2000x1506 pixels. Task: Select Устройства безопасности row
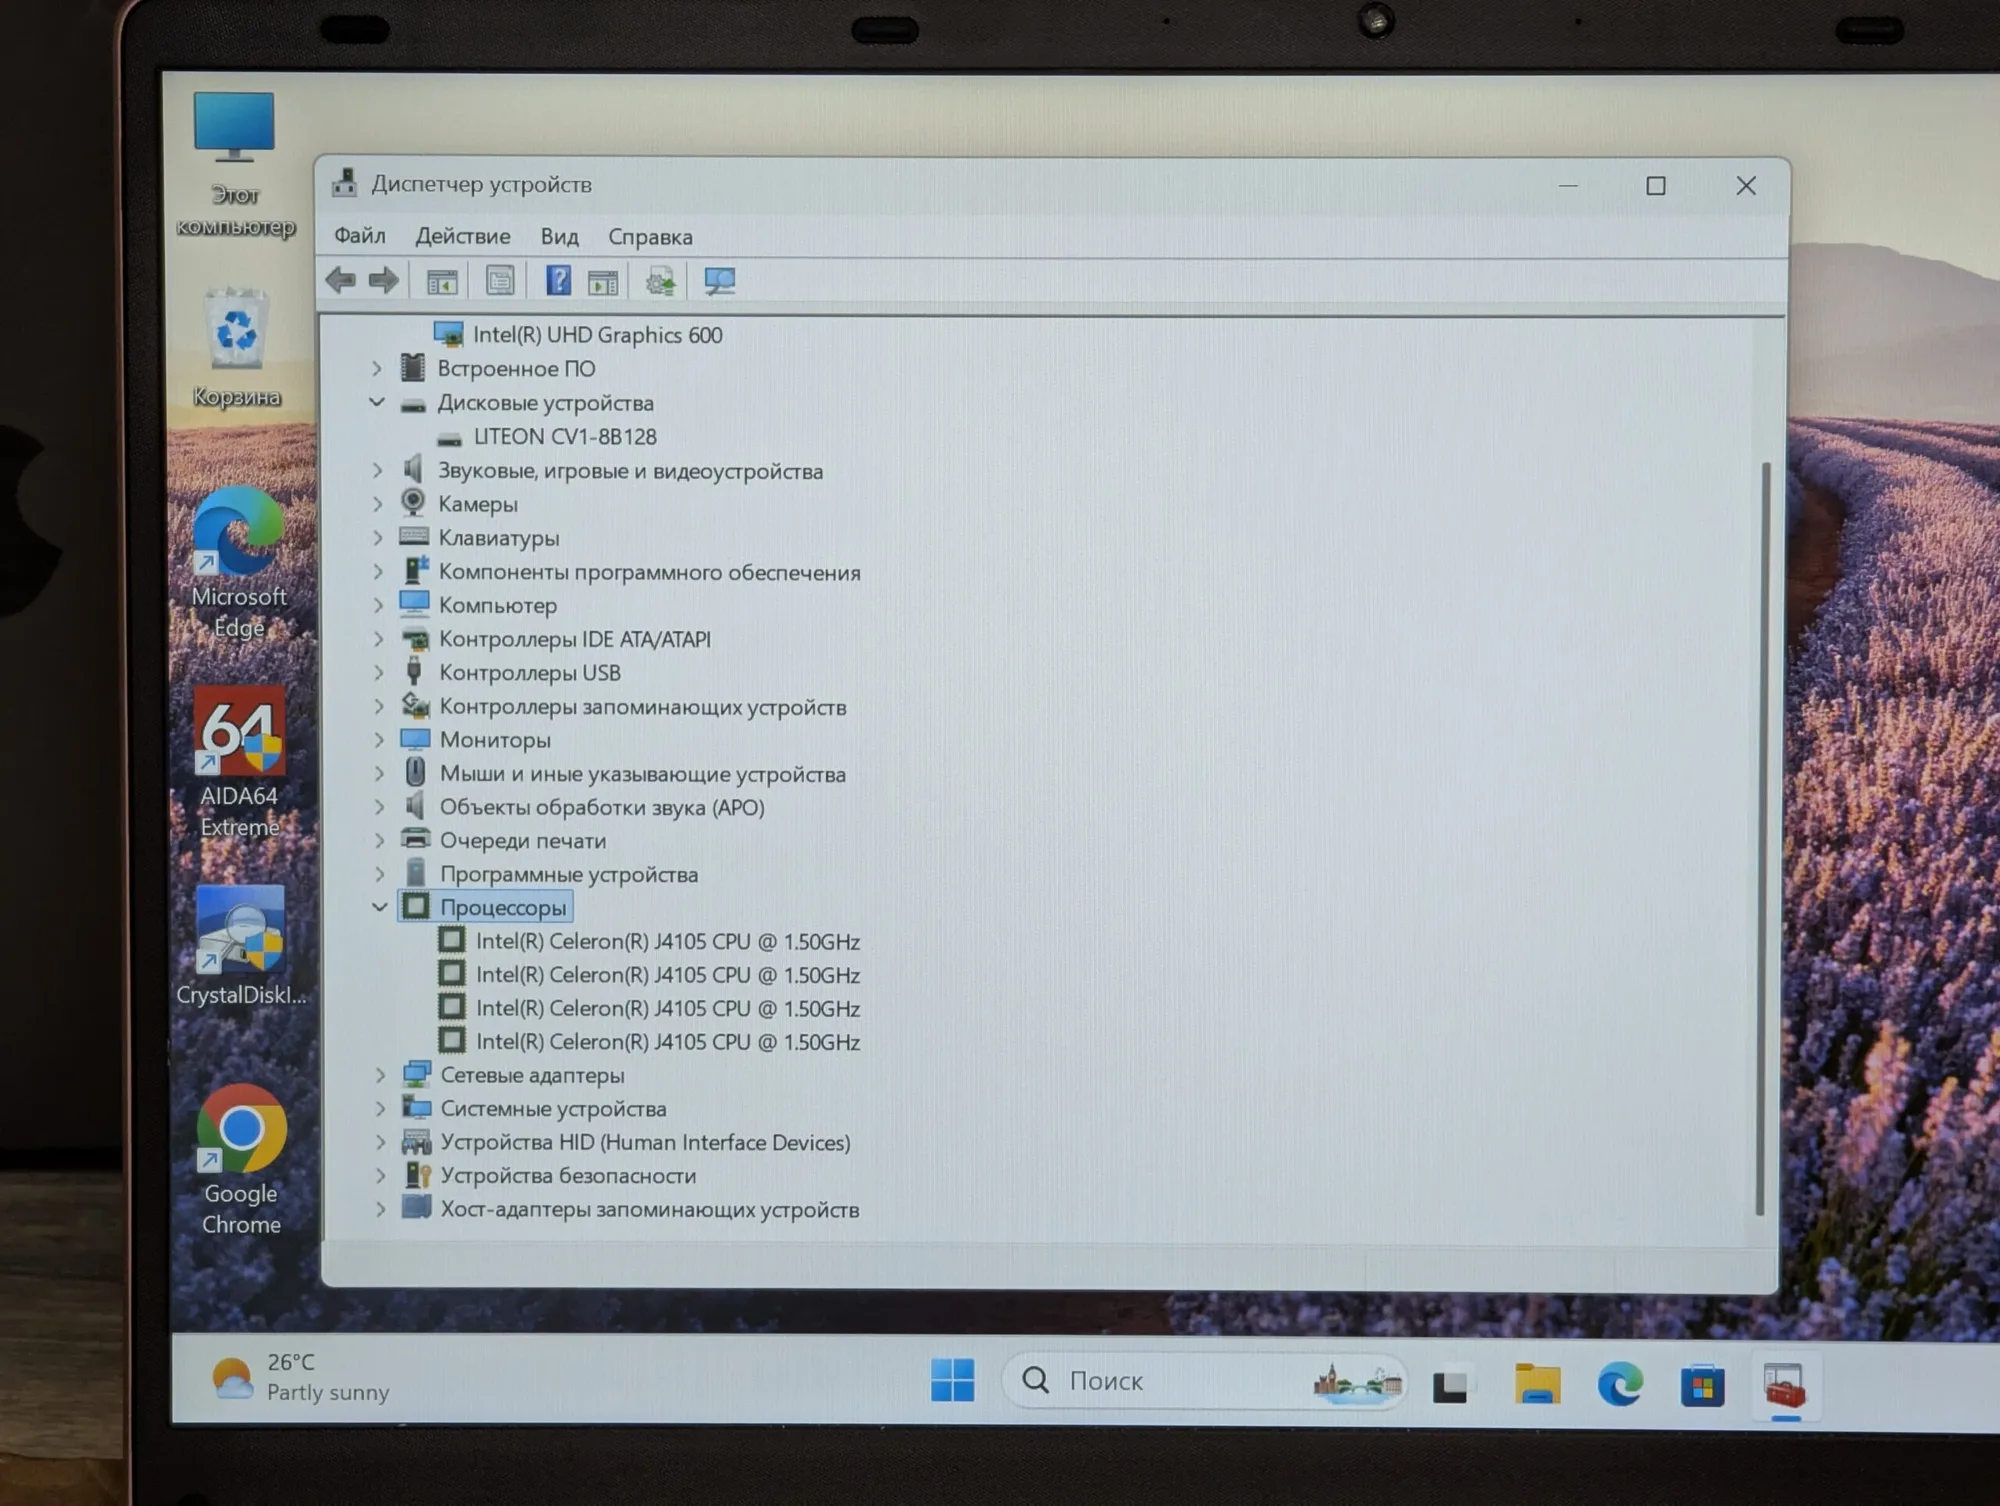click(x=549, y=1176)
